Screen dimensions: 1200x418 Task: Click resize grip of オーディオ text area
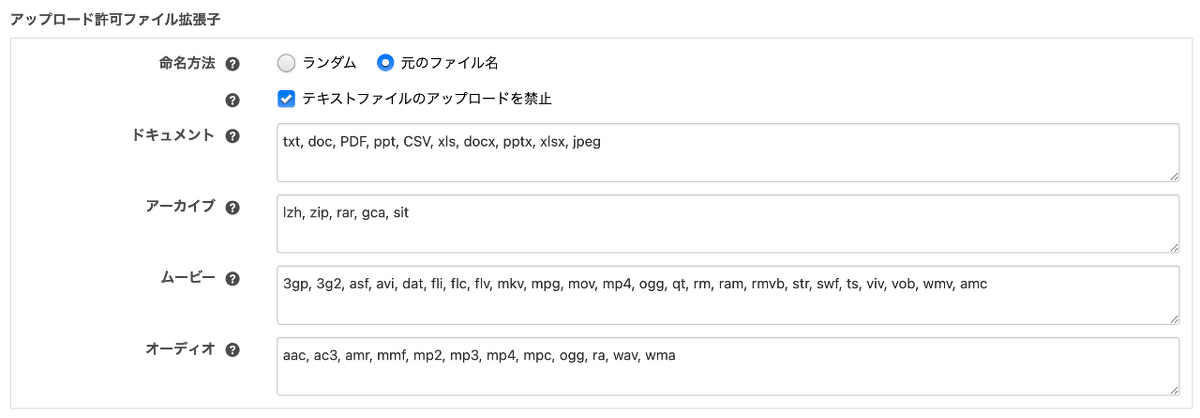(1174, 390)
